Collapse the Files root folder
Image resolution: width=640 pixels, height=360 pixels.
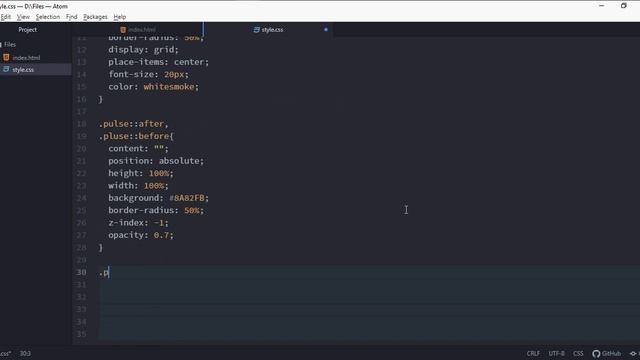tap(10, 44)
